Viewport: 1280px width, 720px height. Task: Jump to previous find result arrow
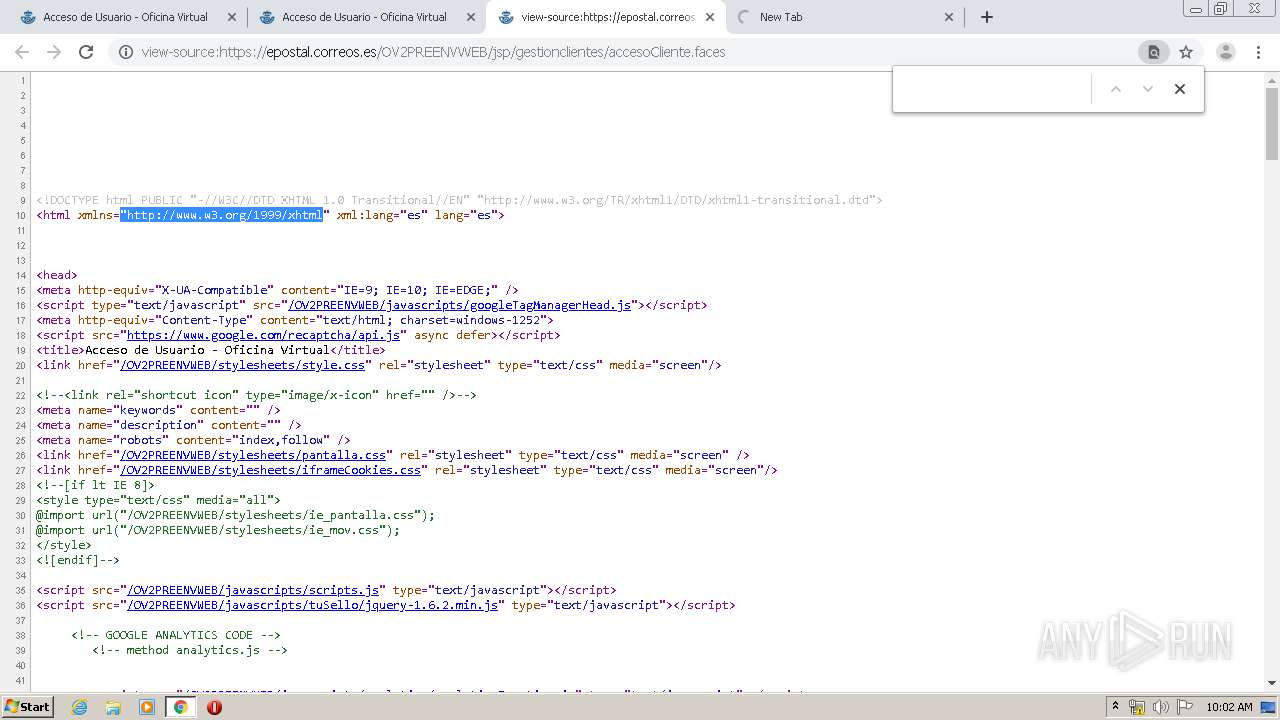pos(1116,89)
